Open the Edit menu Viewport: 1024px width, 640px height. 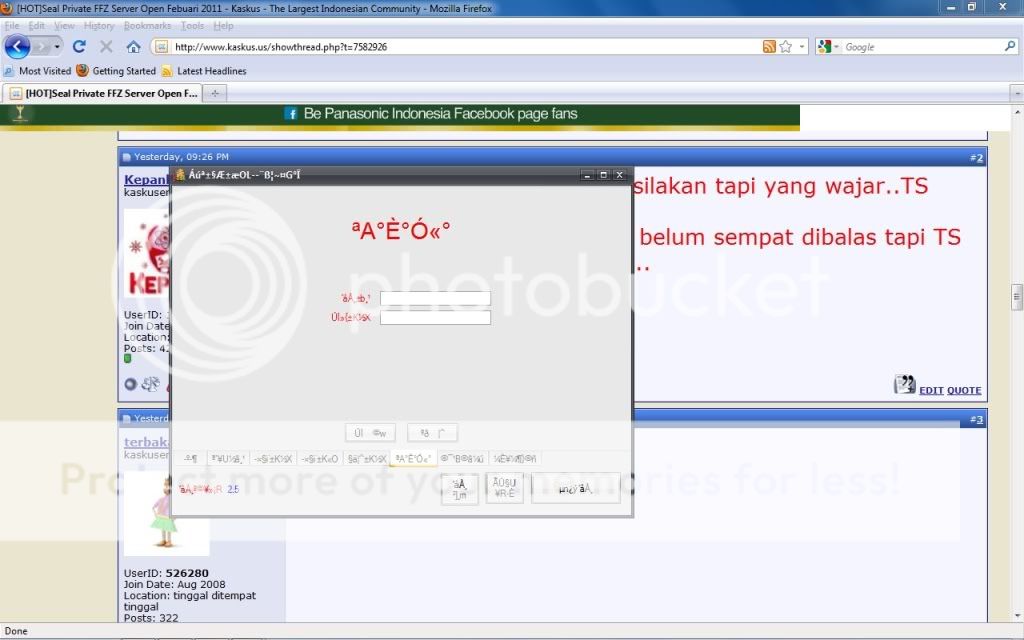[x=37, y=25]
